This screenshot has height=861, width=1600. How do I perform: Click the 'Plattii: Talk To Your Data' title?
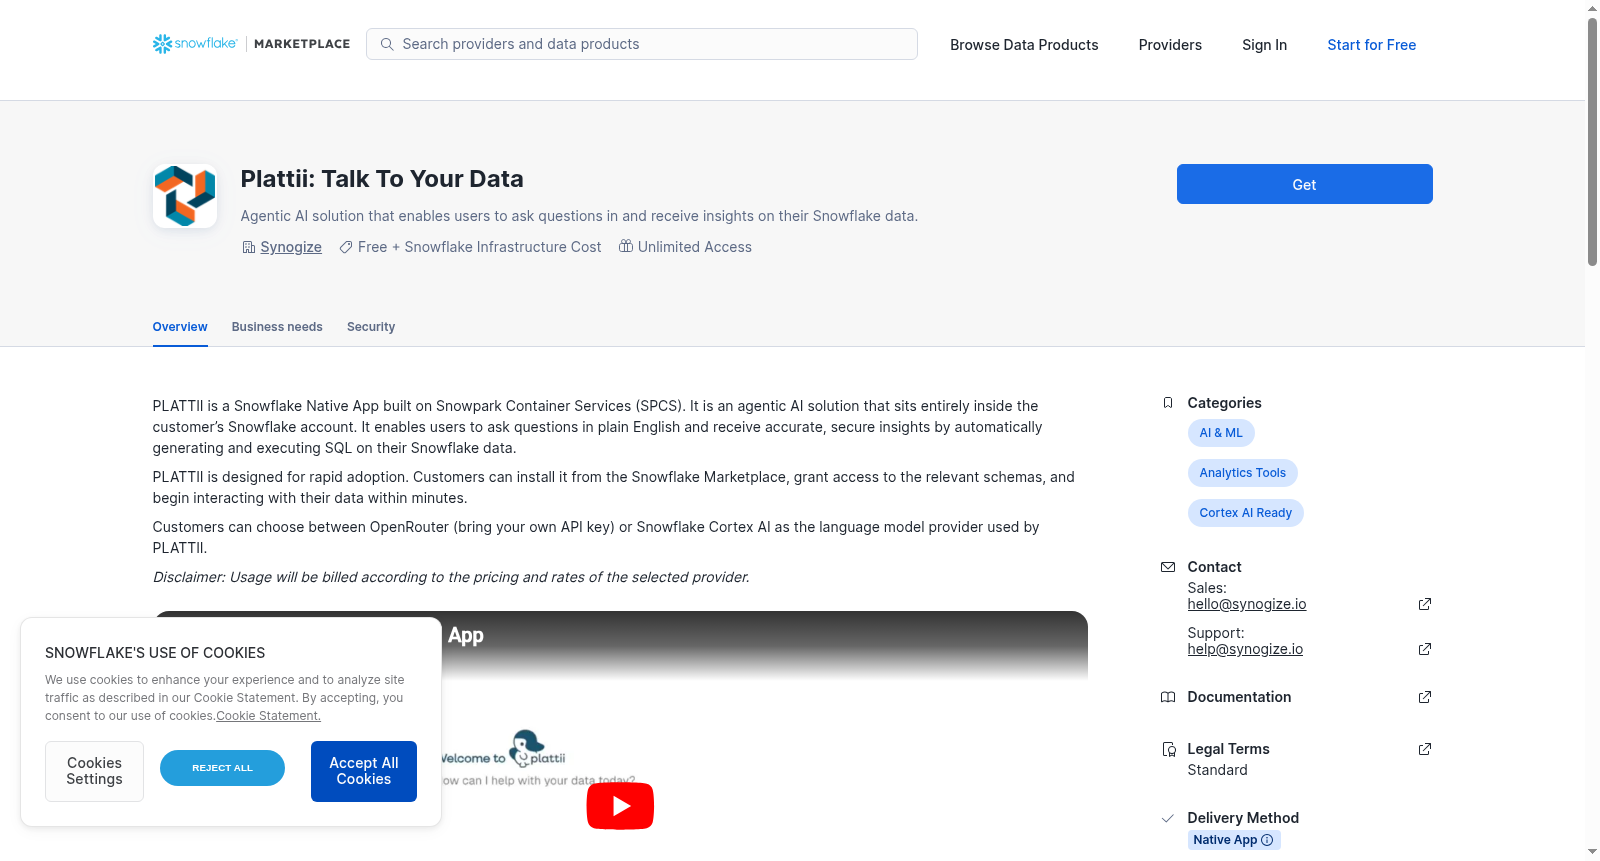pyautogui.click(x=382, y=179)
